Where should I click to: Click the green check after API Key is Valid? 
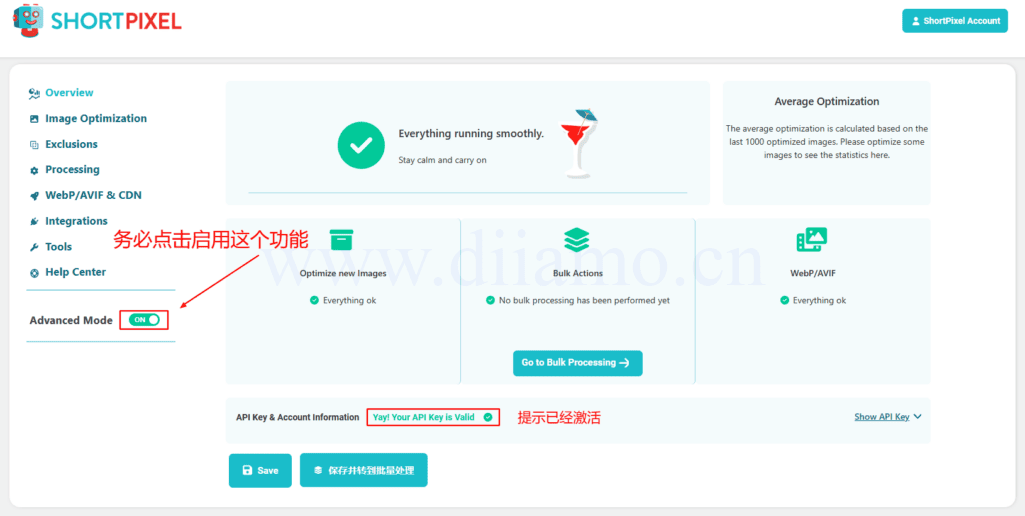coord(488,417)
